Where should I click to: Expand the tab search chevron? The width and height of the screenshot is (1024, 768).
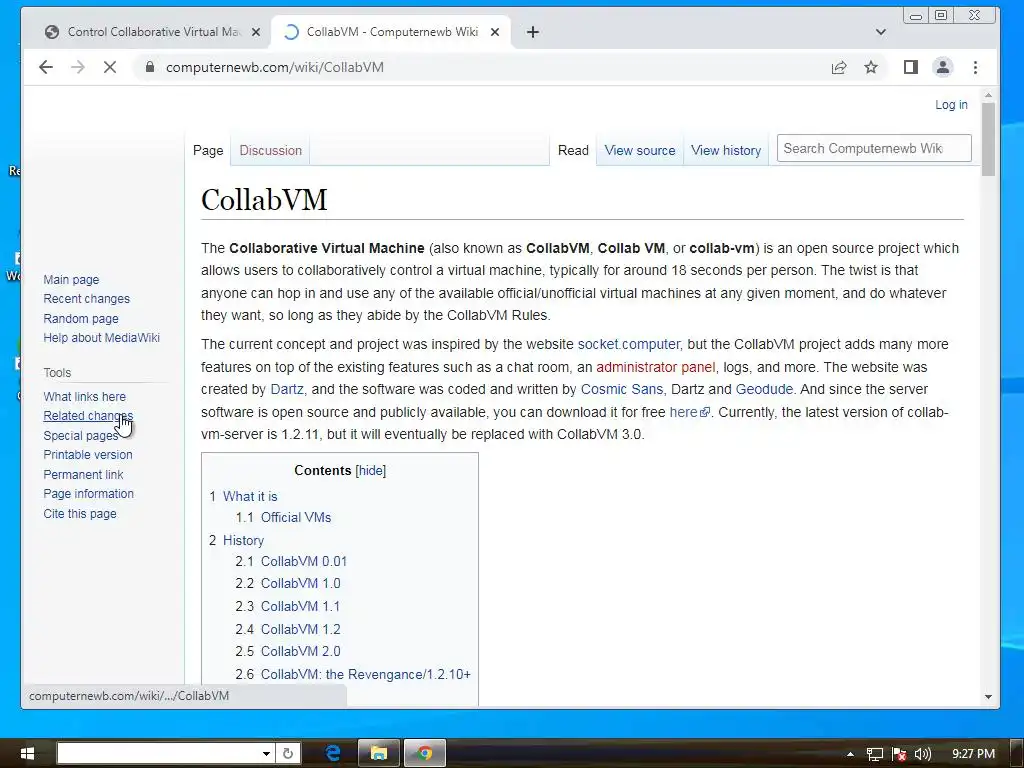(880, 32)
